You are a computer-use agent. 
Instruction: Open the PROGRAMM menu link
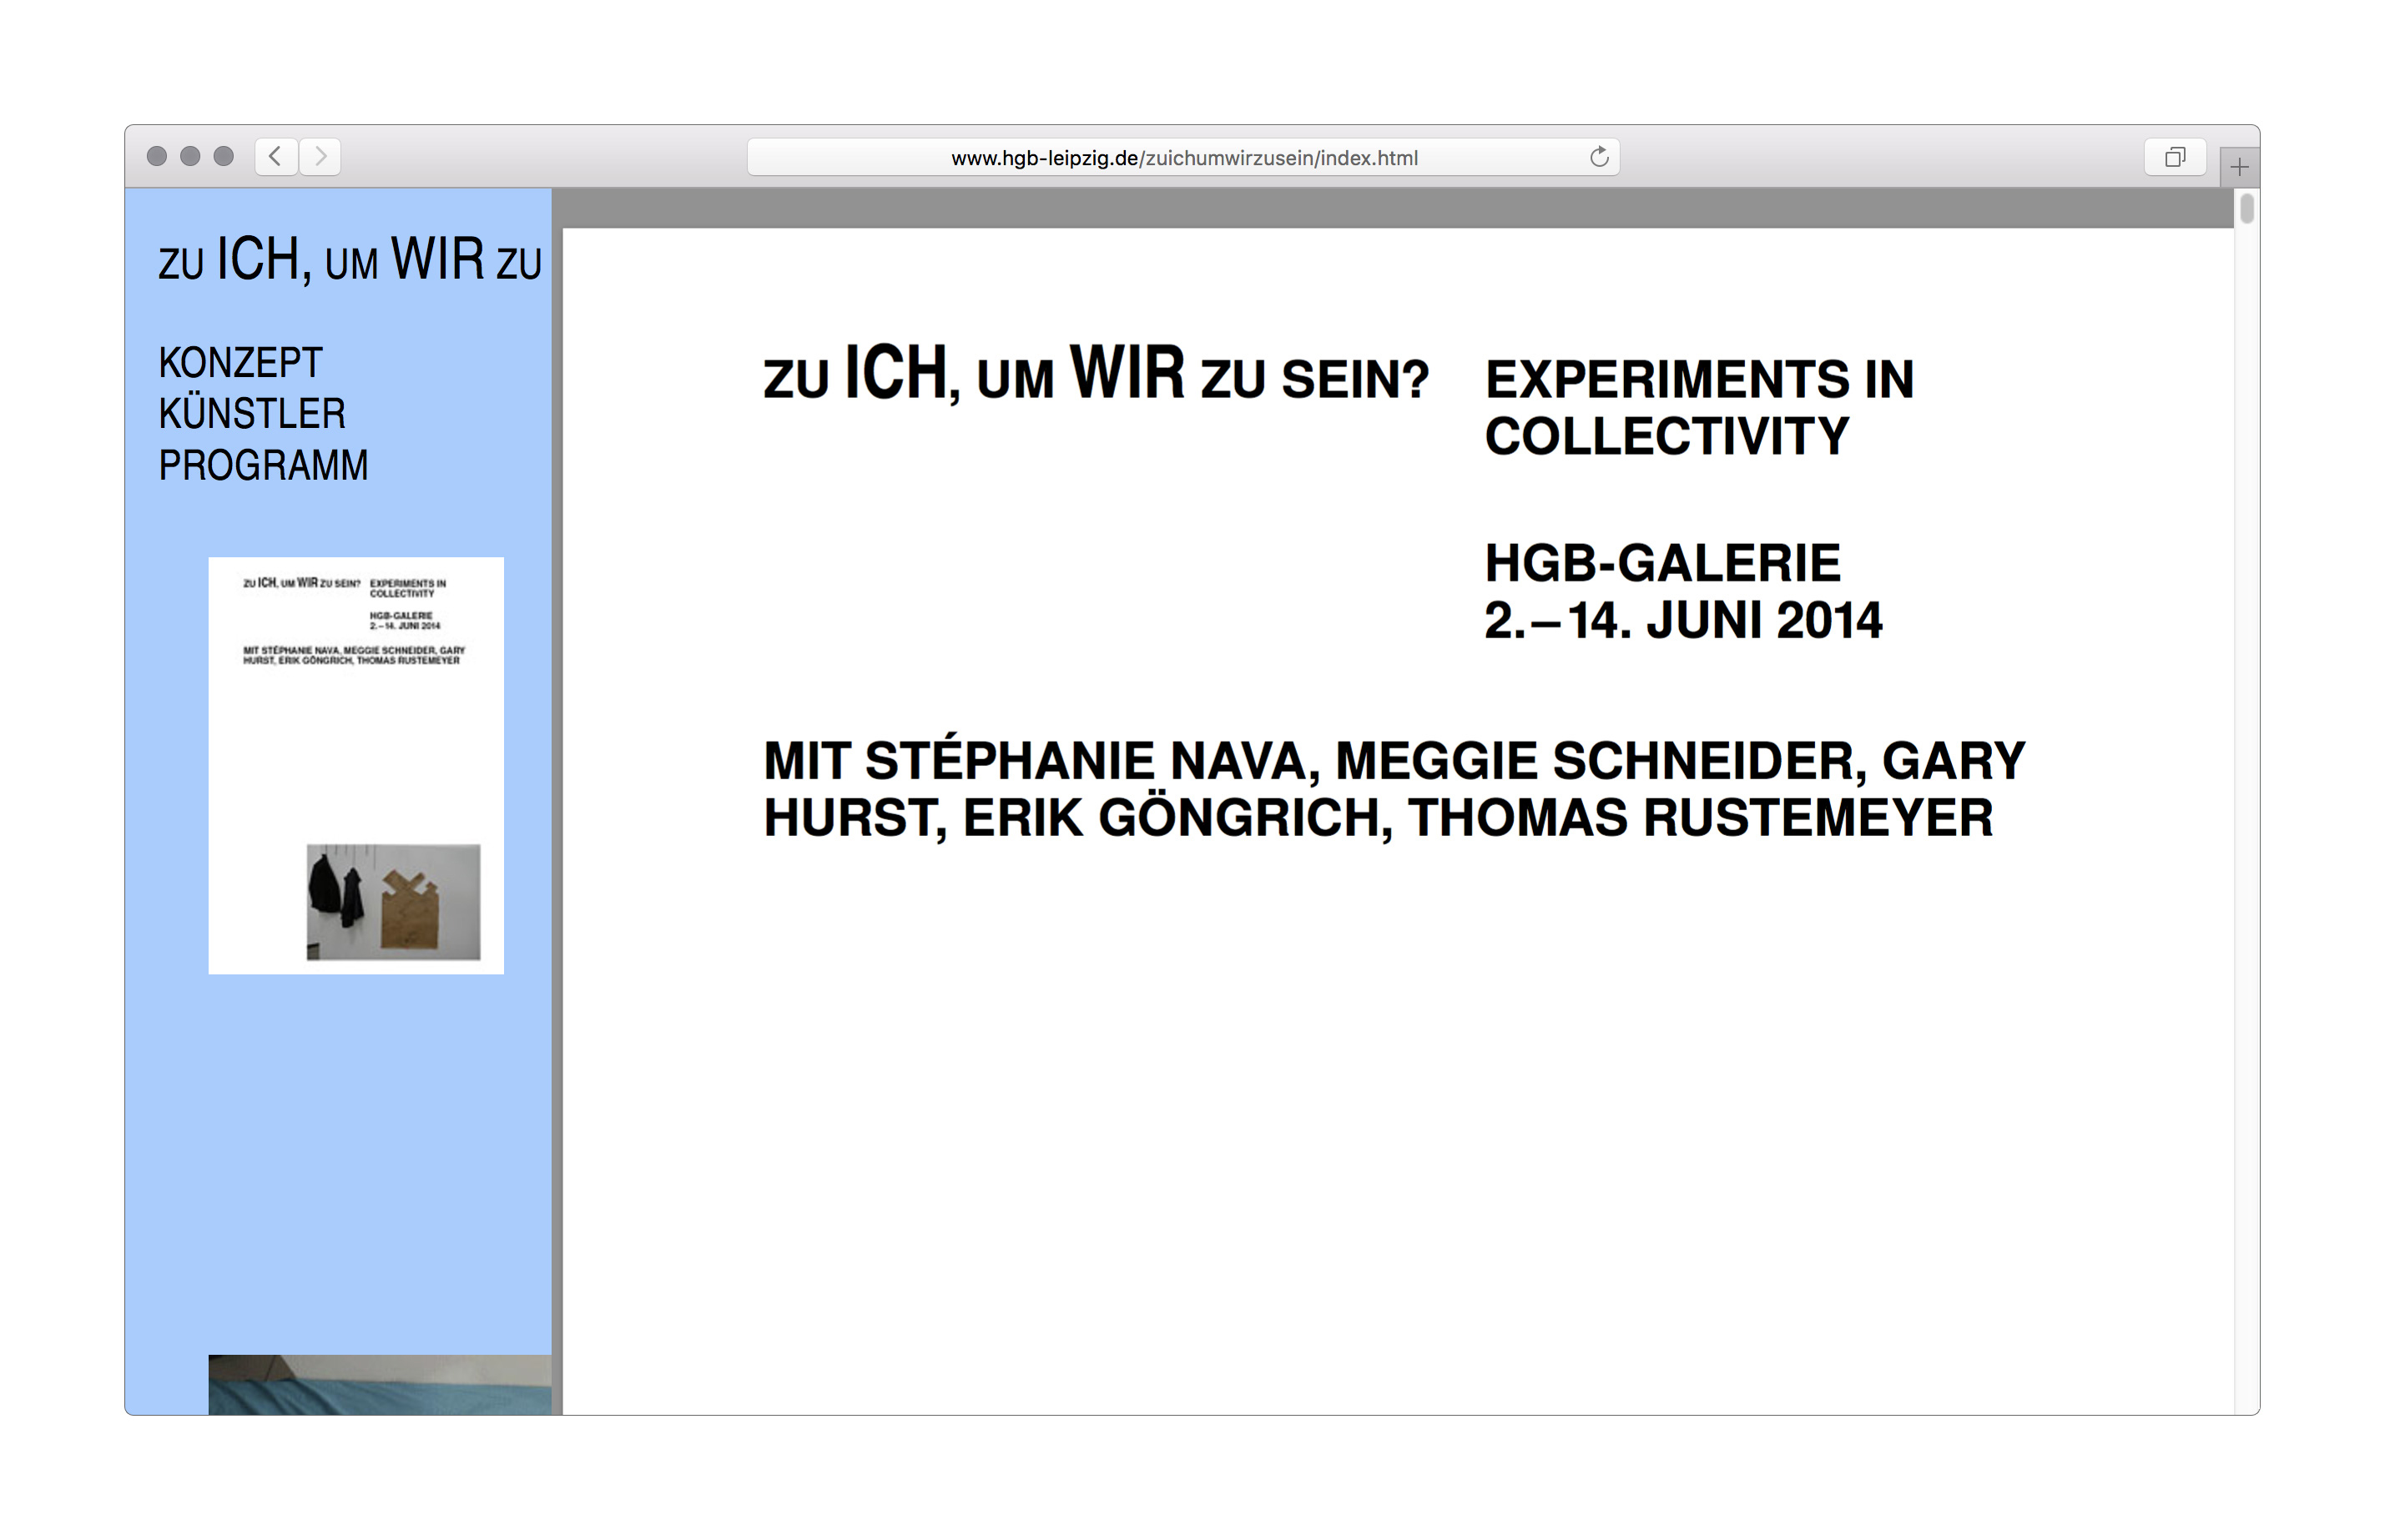(x=263, y=465)
